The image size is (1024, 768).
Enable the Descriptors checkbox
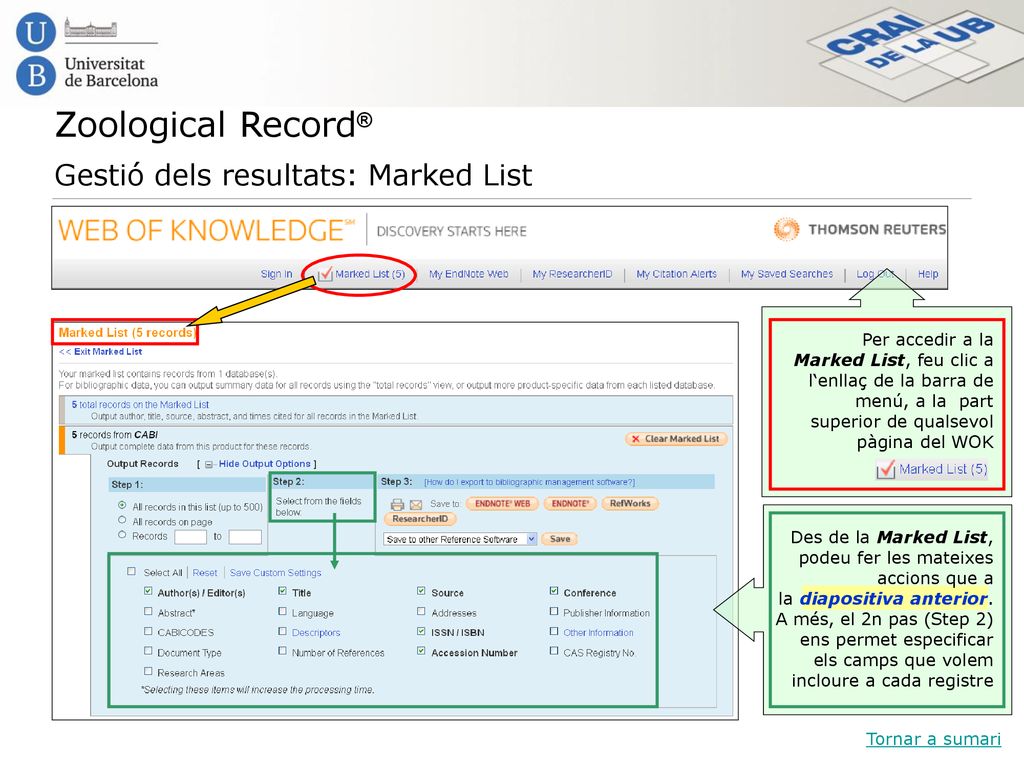(x=282, y=632)
